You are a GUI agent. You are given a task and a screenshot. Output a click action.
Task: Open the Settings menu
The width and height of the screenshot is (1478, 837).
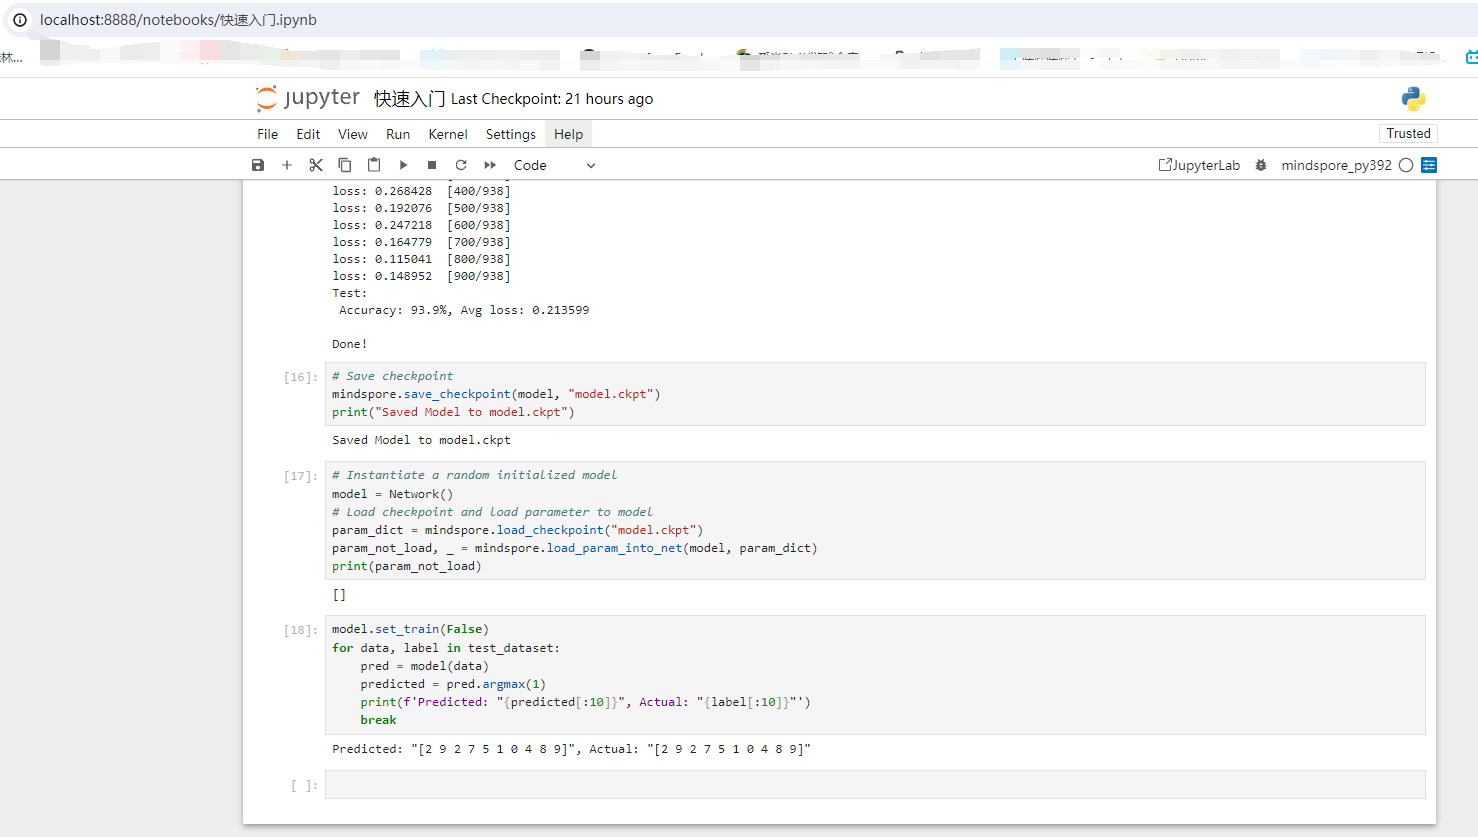(510, 133)
